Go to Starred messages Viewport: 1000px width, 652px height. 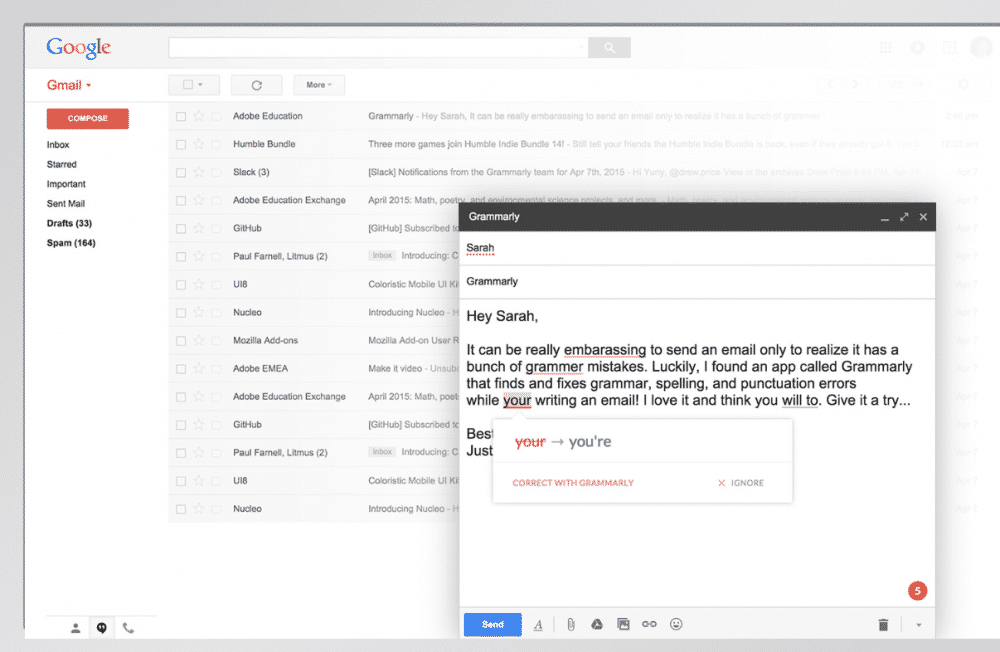click(61, 165)
